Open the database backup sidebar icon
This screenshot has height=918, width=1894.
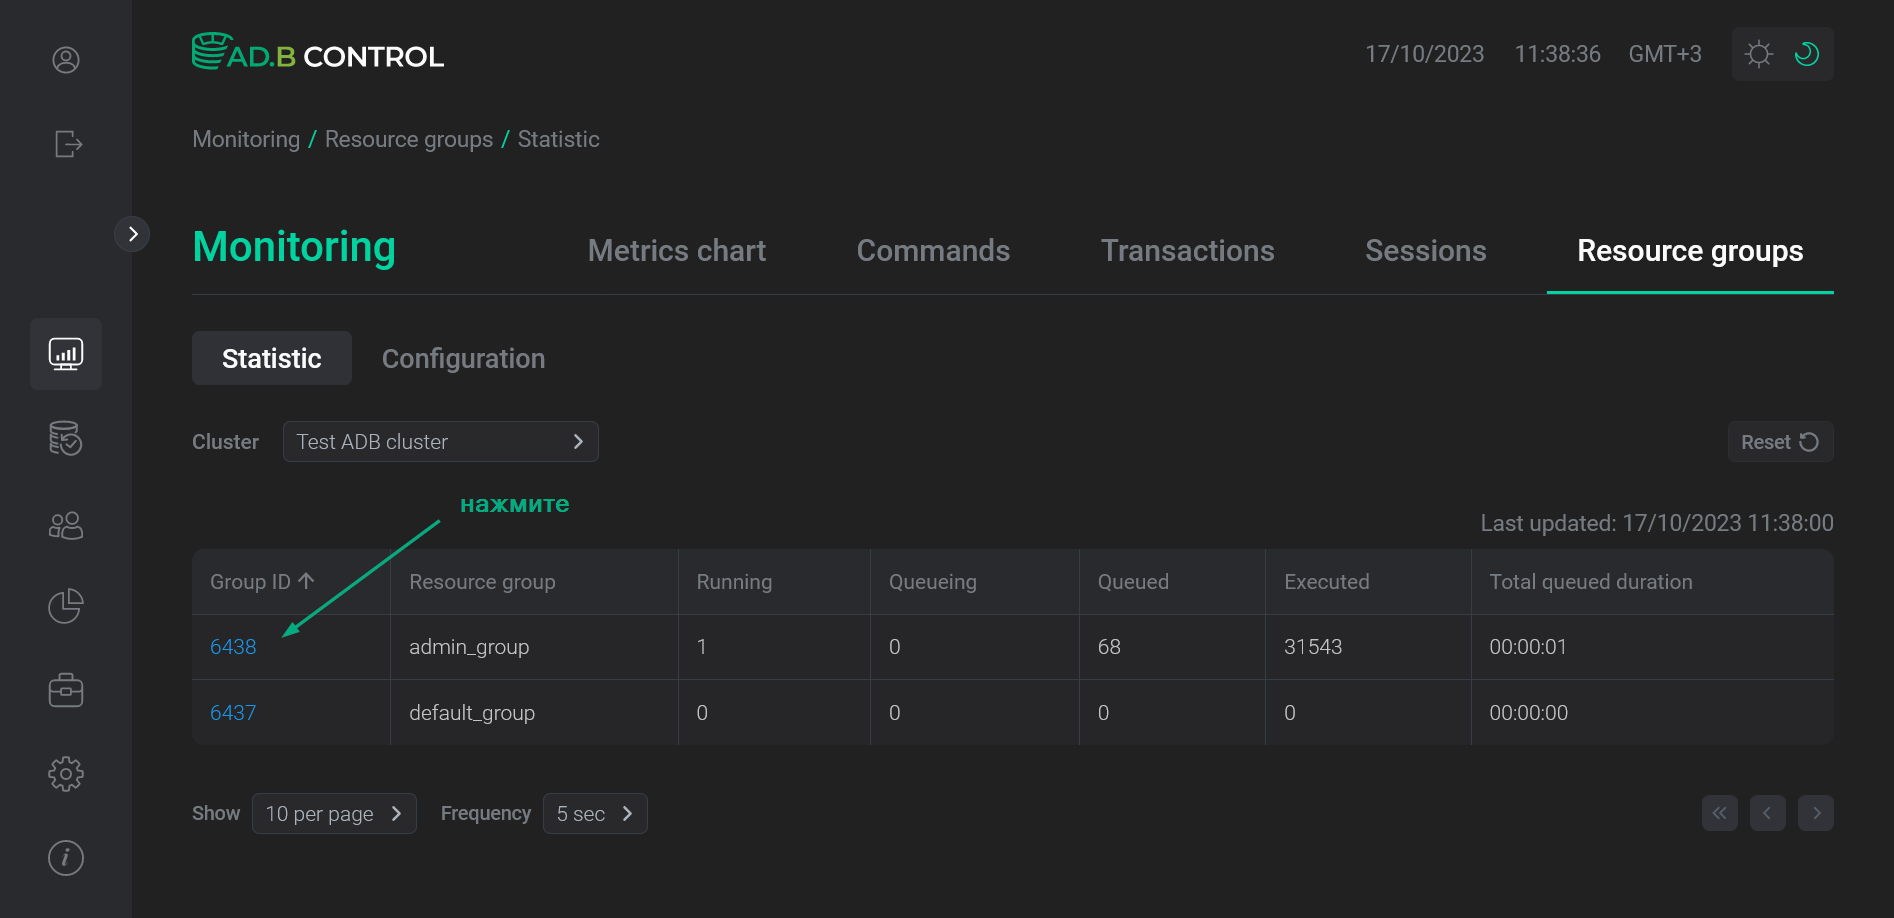point(66,438)
